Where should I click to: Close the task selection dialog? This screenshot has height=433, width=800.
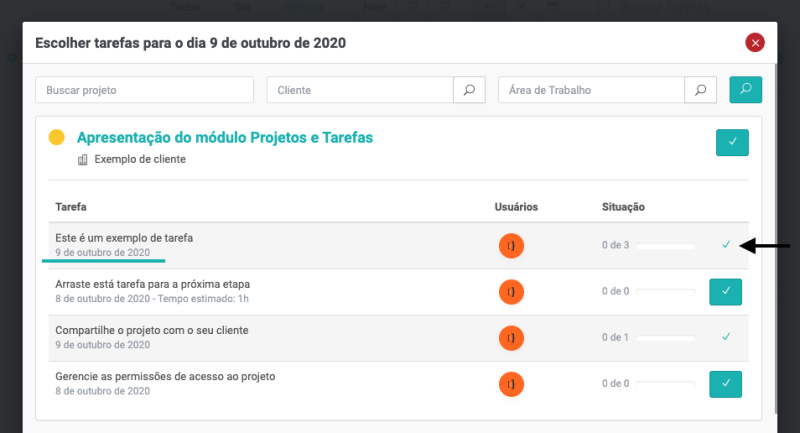755,43
